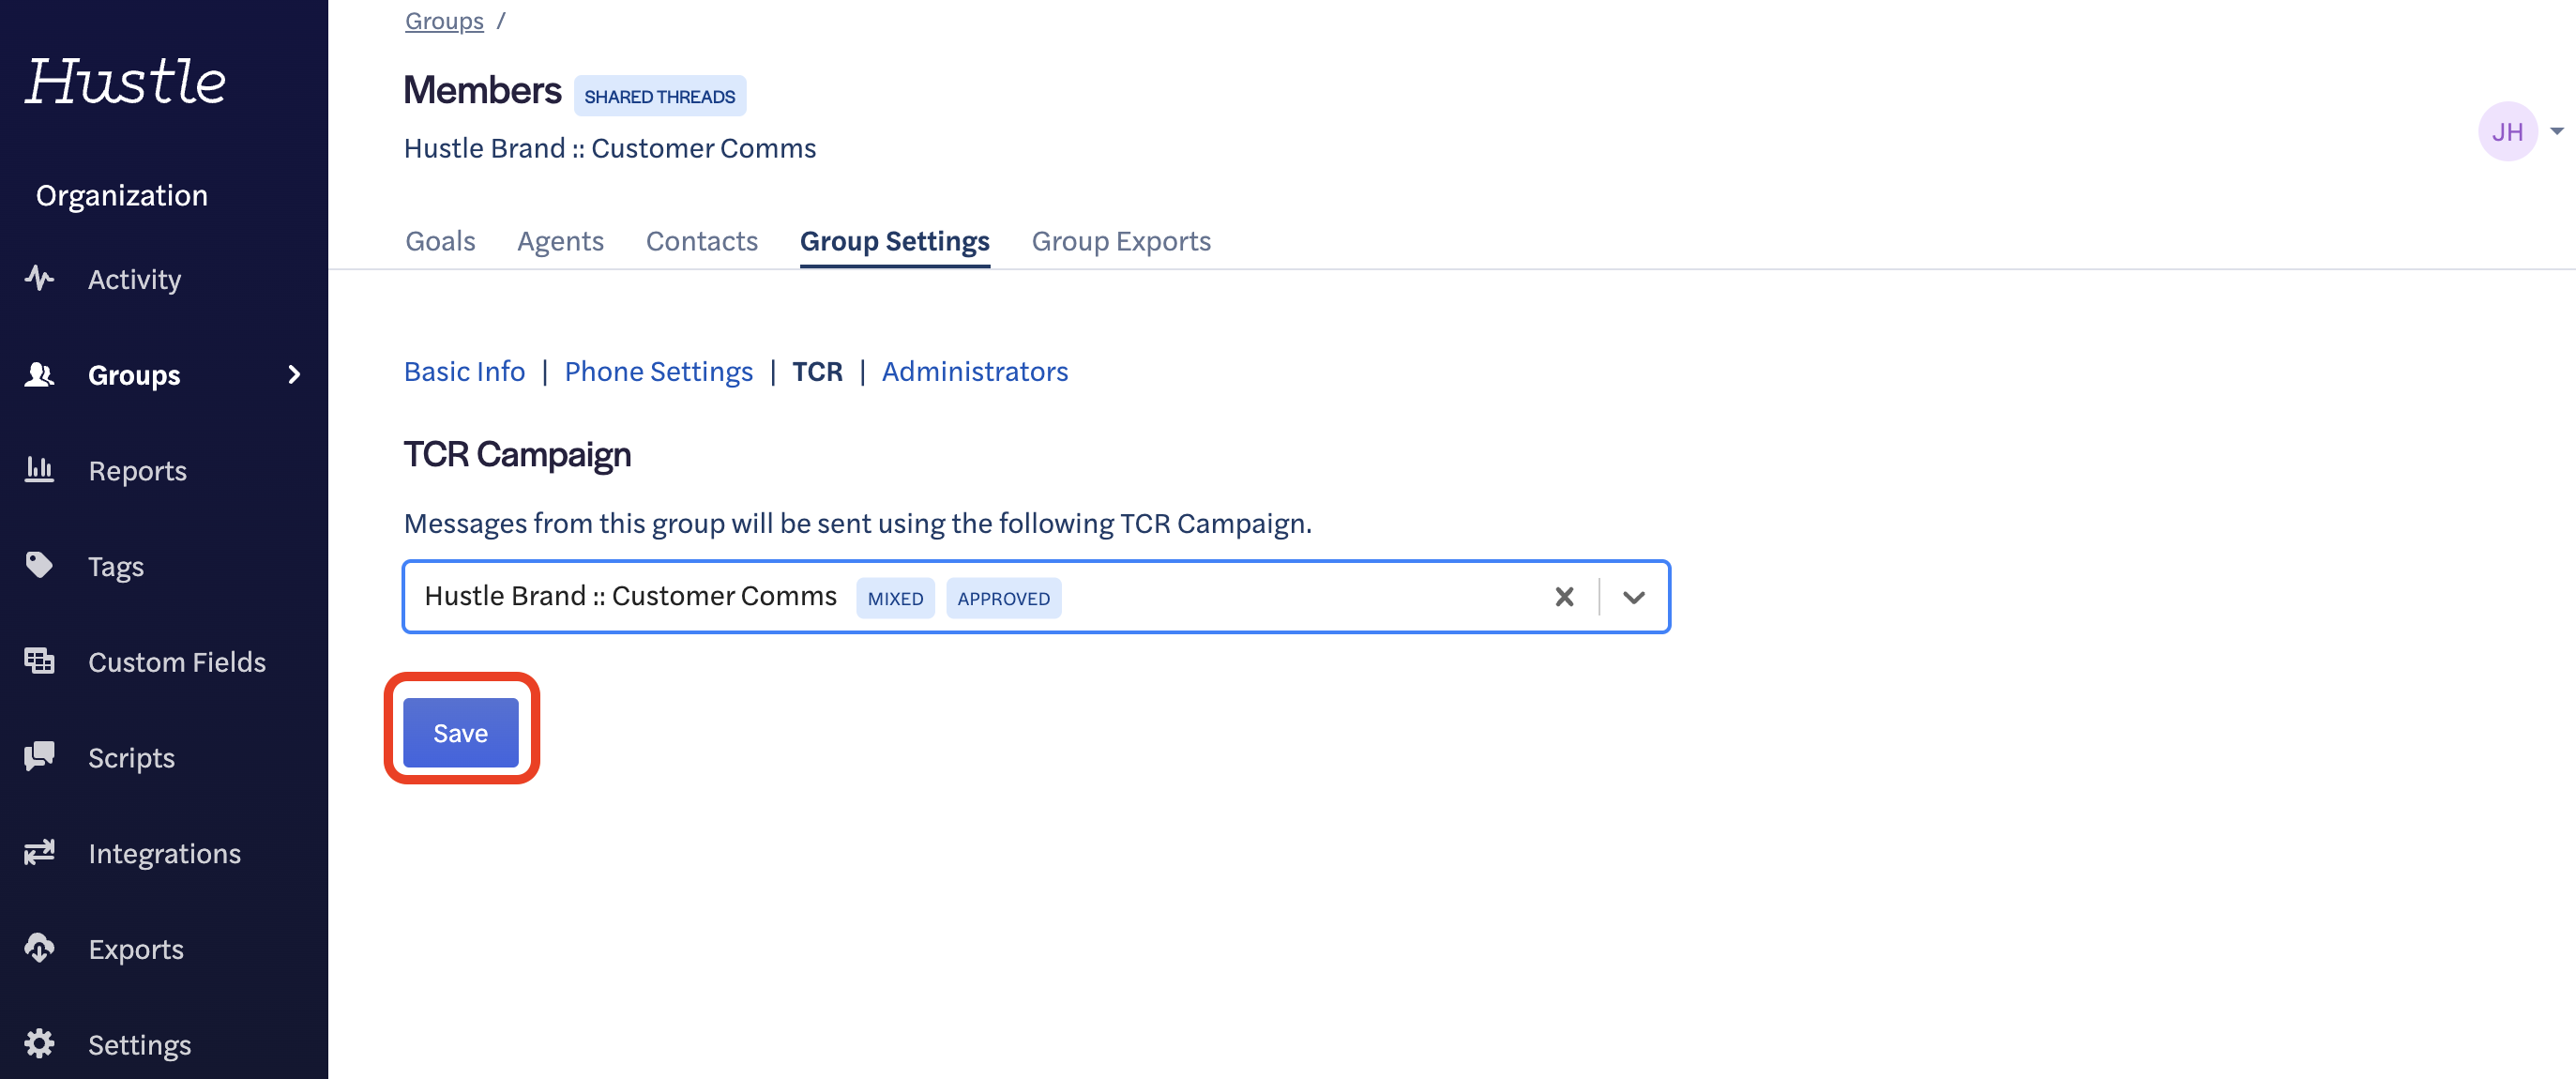Click the Activity pulse icon in sidebar
This screenshot has height=1079, width=2576.
pos(39,278)
